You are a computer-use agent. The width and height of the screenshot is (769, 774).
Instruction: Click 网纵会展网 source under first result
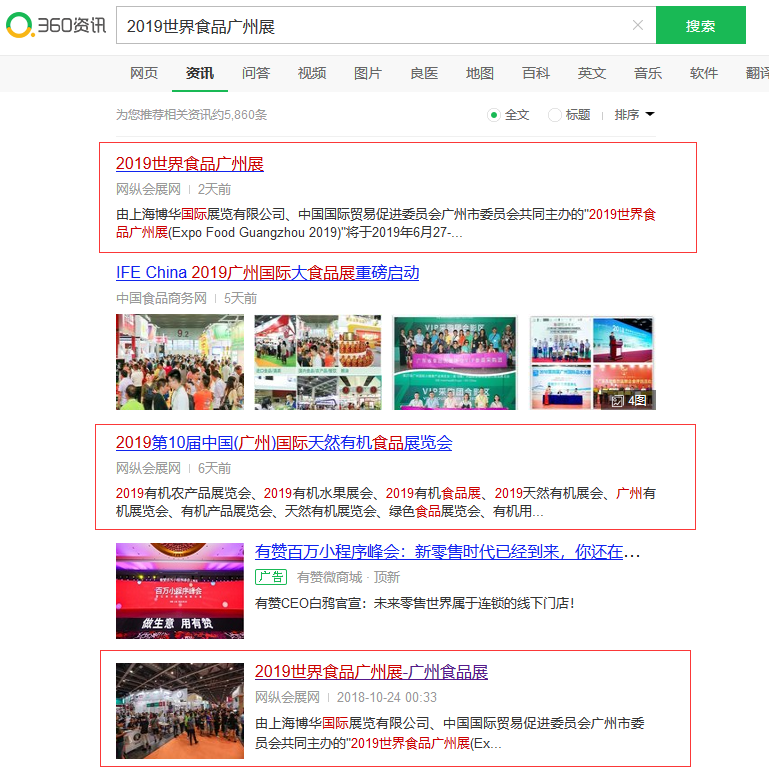pyautogui.click(x=149, y=190)
